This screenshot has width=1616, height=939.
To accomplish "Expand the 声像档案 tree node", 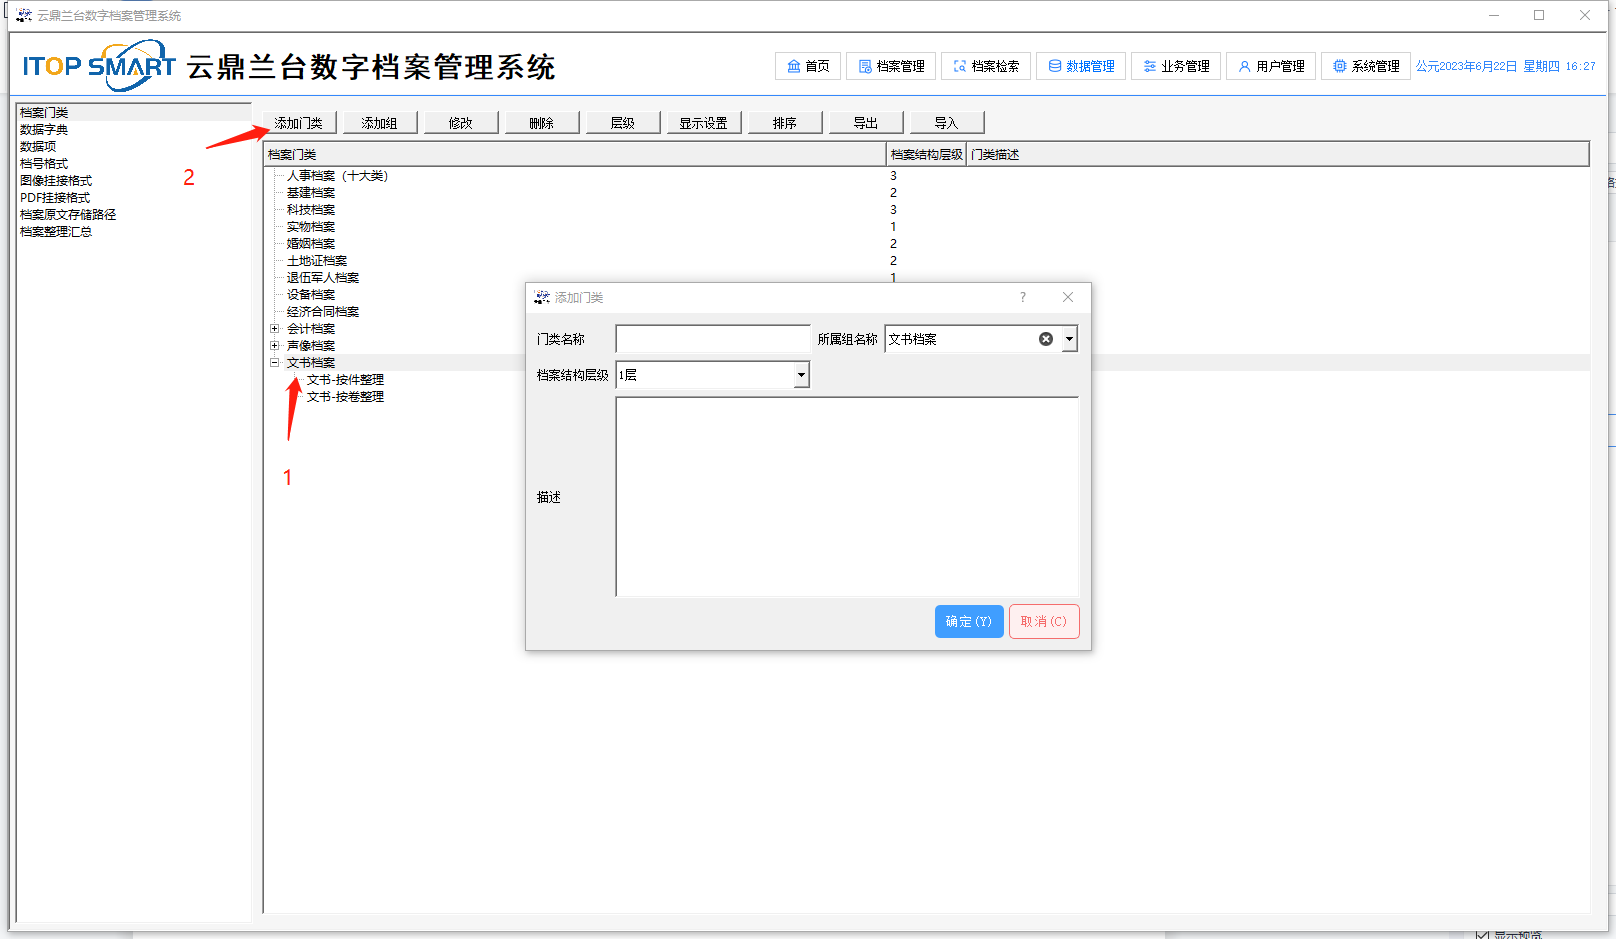I will click(275, 345).
